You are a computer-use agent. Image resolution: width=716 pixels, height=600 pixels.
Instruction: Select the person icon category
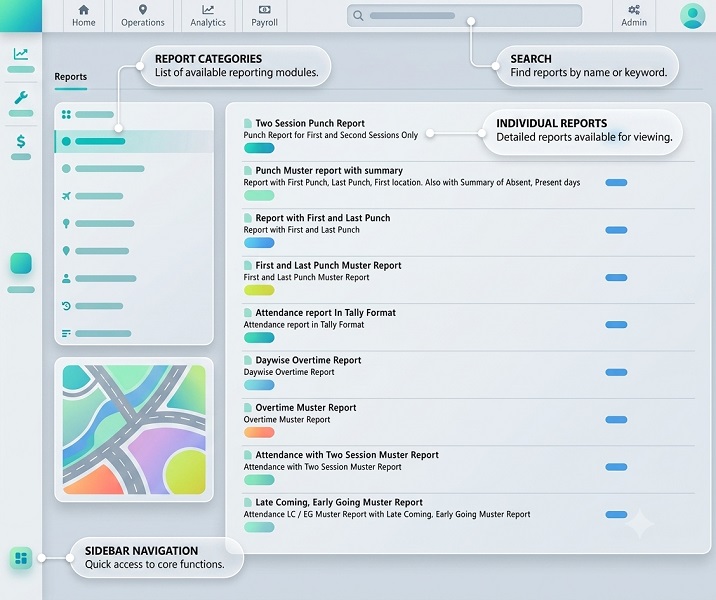point(66,278)
